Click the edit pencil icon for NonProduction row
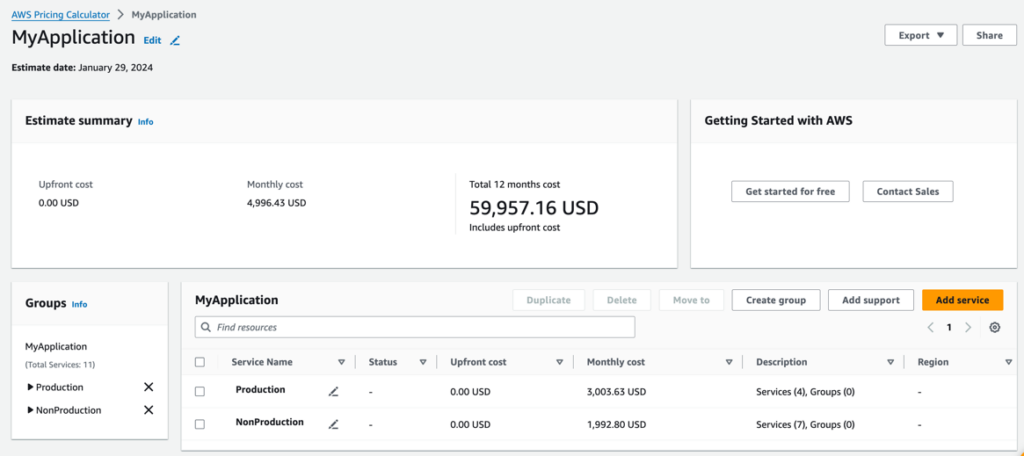Screen dimensions: 1024x456 coord(334,424)
